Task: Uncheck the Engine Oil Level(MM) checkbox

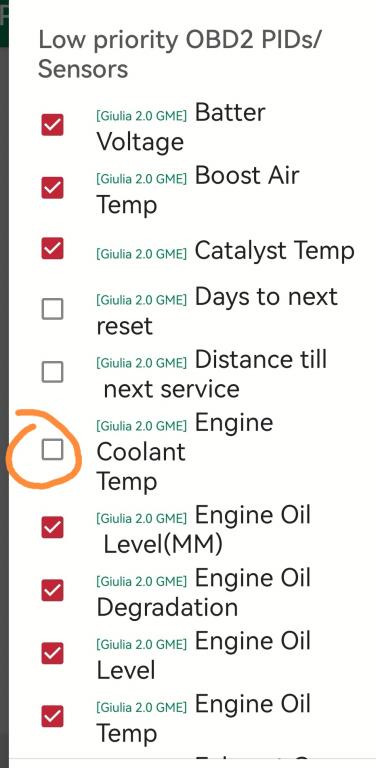Action: coord(52,528)
